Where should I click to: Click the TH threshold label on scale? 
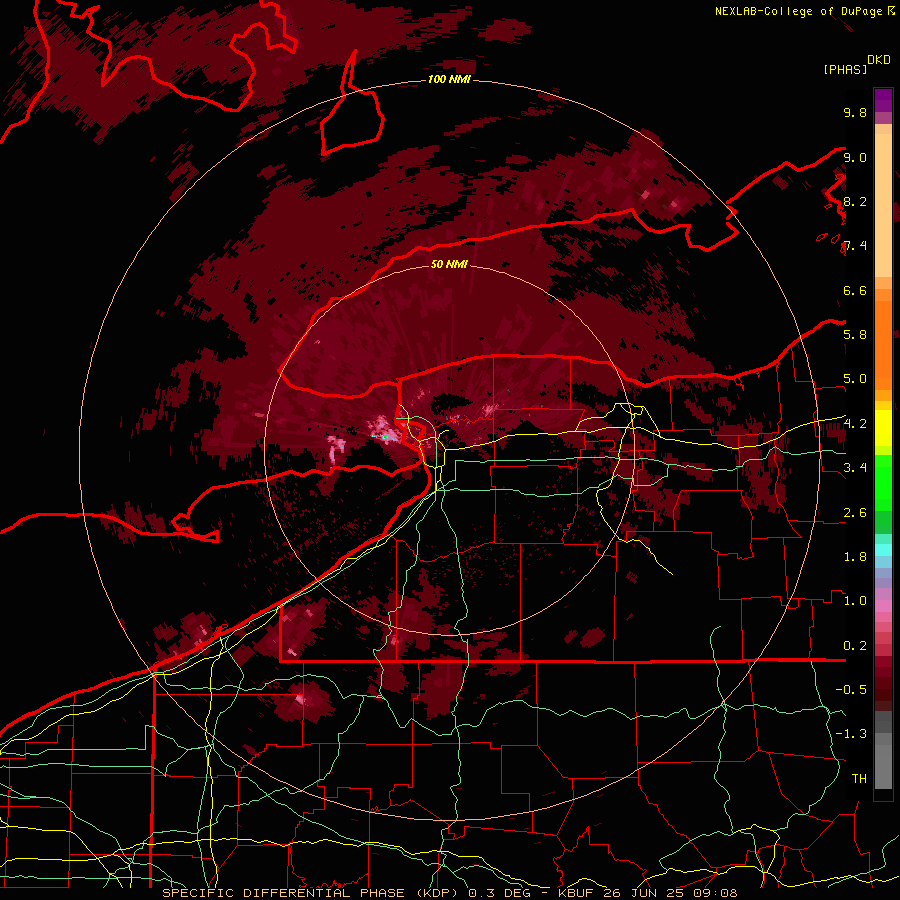point(859,778)
